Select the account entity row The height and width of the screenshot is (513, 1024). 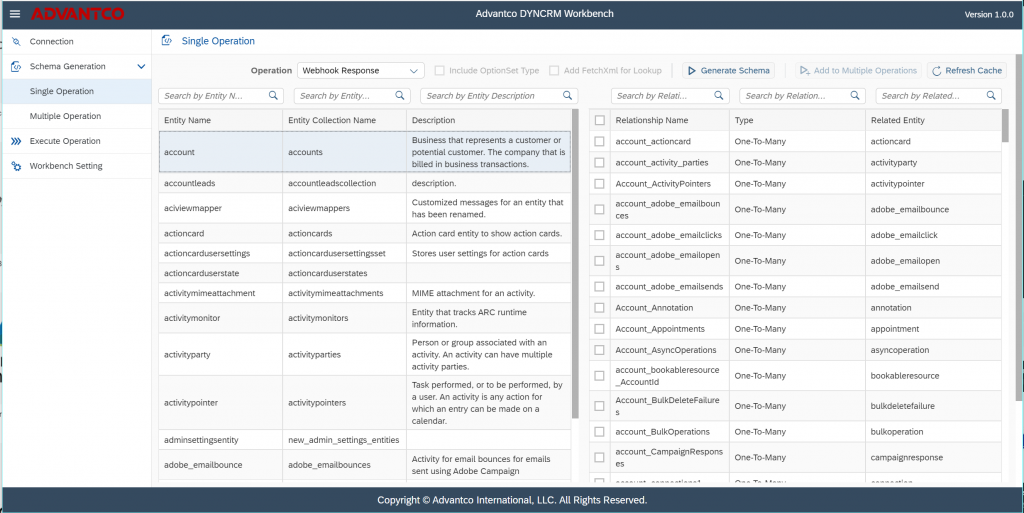pos(364,152)
